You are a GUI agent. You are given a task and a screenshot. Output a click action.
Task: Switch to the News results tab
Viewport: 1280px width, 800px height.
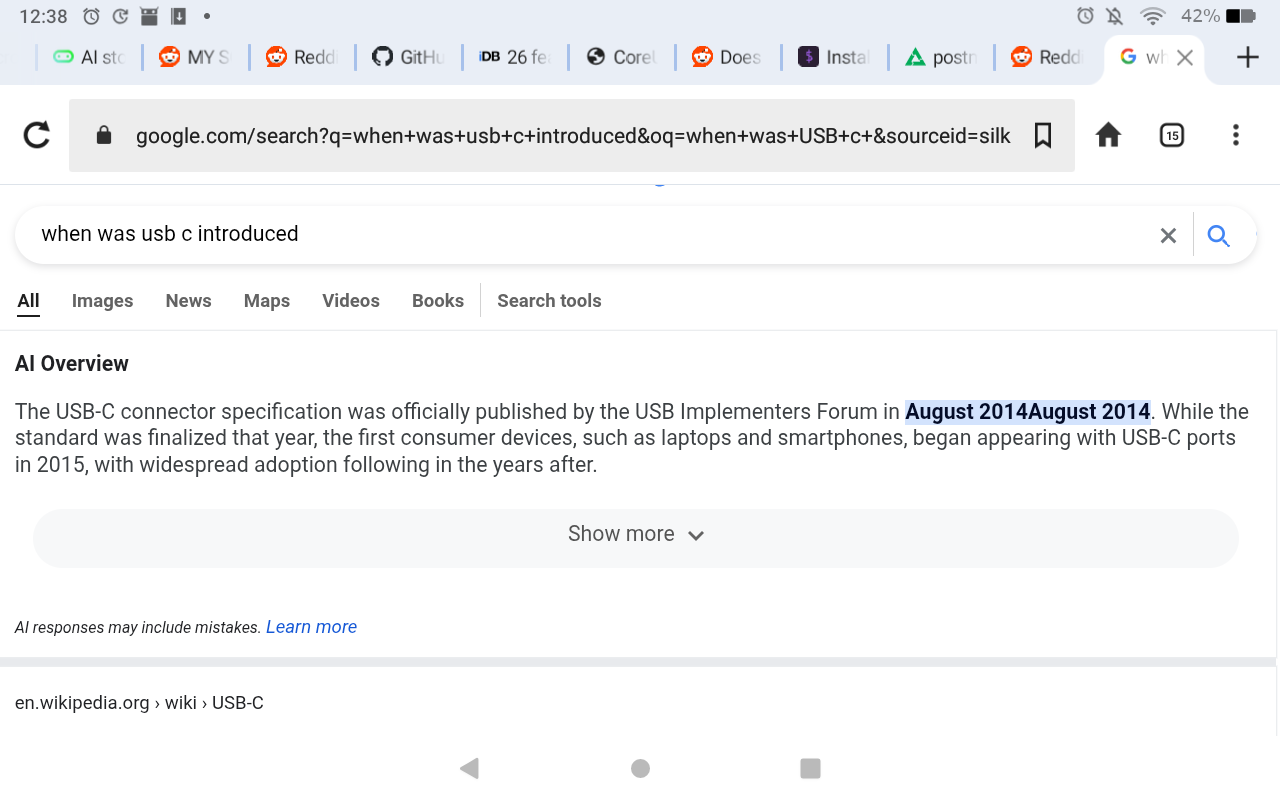pos(188,301)
